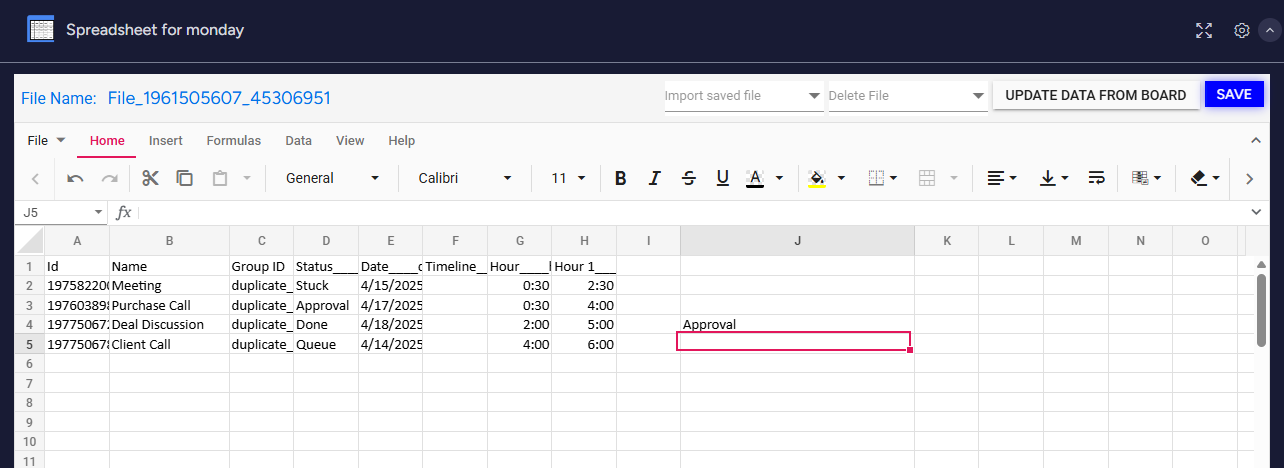The width and height of the screenshot is (1284, 468).
Task: Click the redo arrow icon
Action: (110, 178)
